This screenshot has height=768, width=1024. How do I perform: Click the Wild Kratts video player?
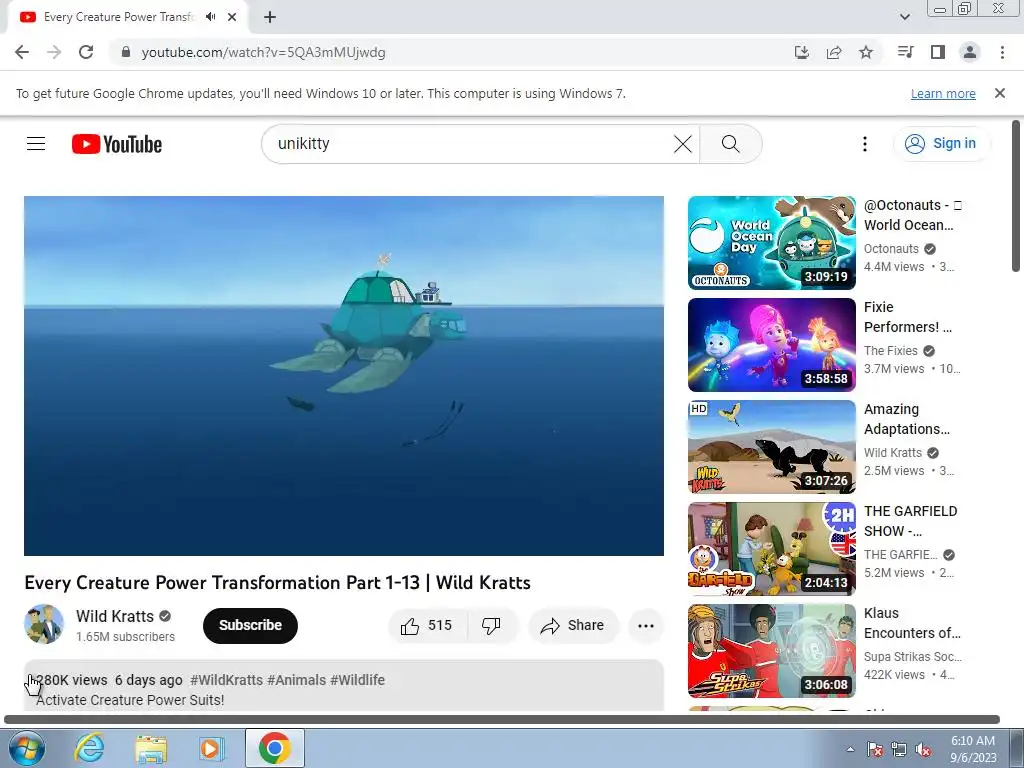tap(344, 376)
